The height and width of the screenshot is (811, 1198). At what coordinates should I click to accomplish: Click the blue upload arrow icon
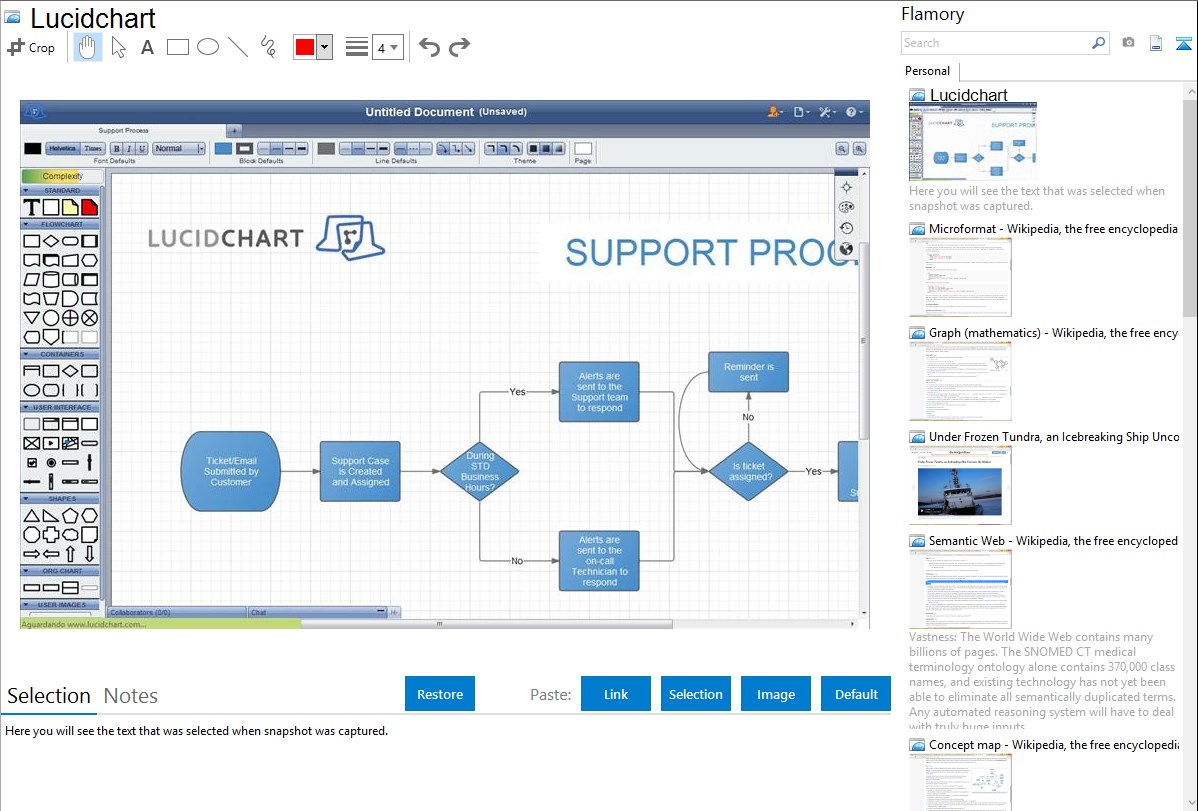[x=1183, y=43]
